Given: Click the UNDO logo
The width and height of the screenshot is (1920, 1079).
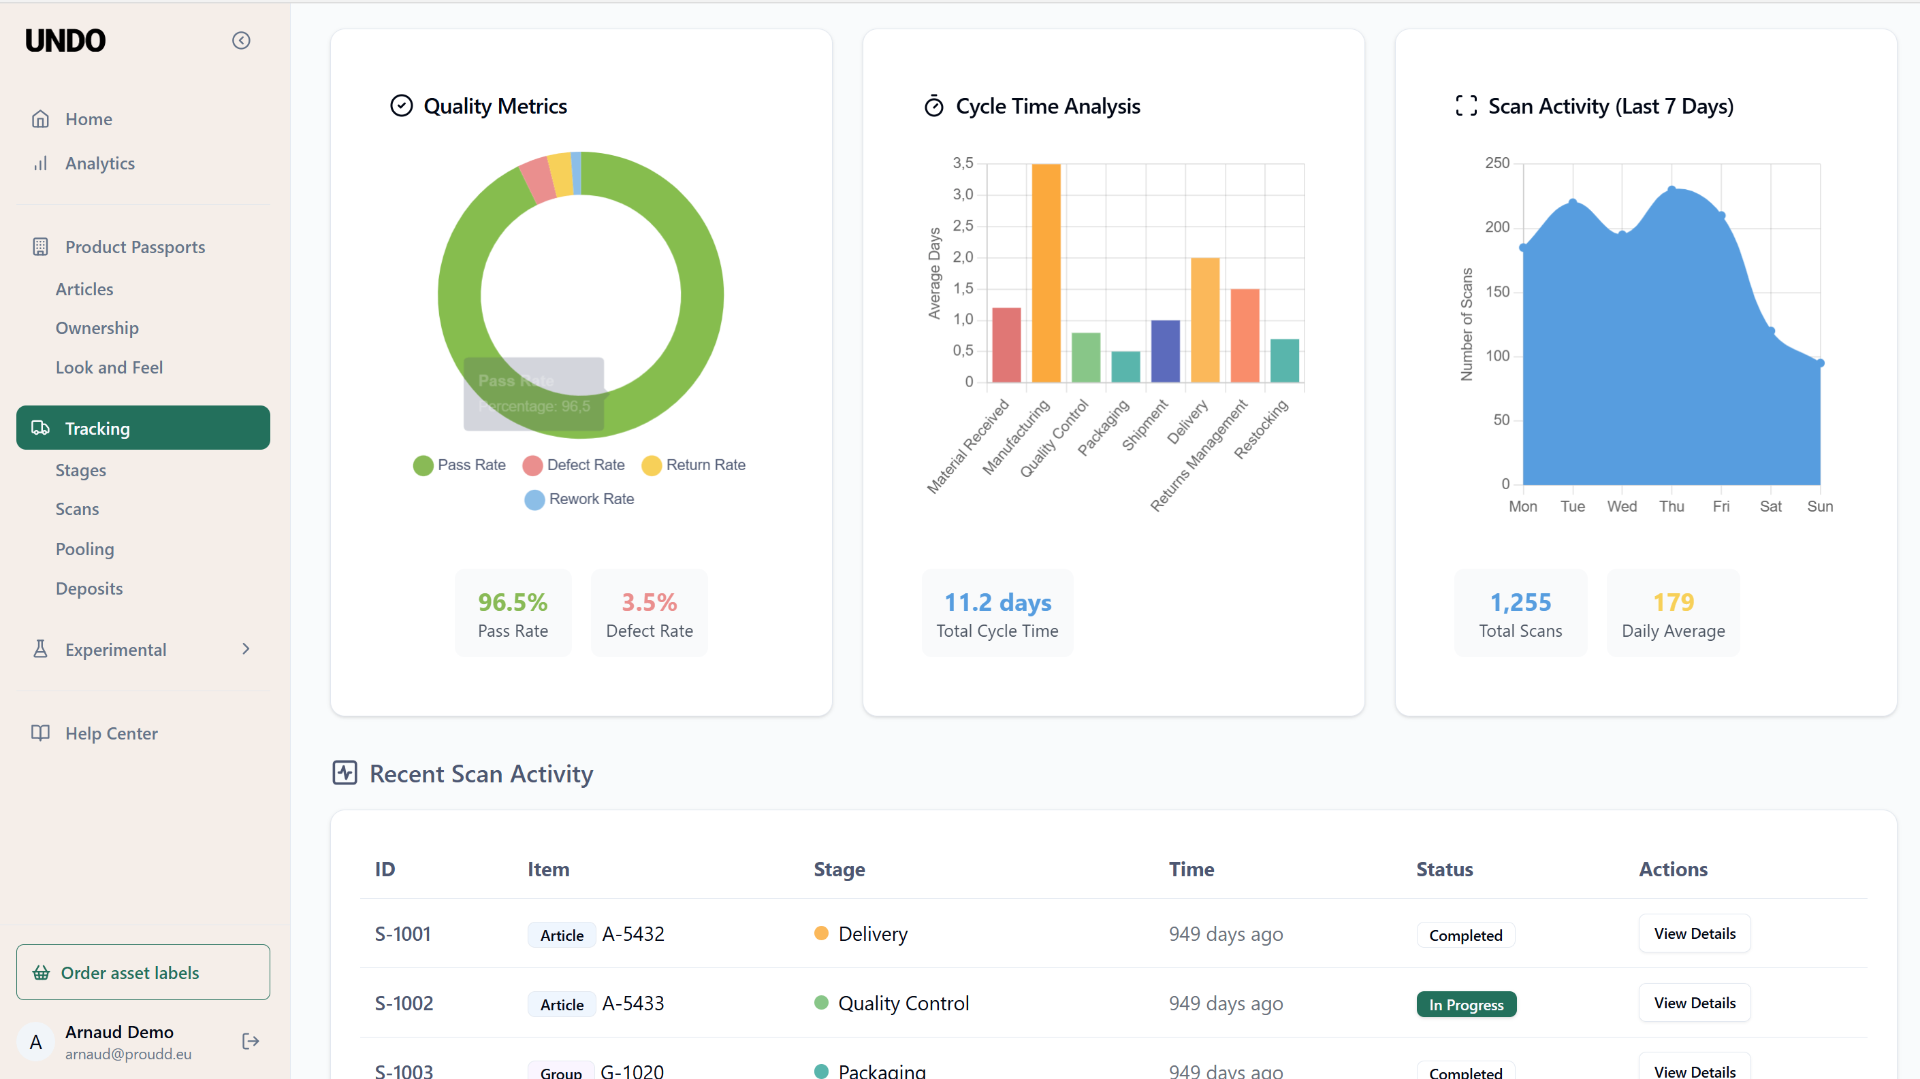Looking at the screenshot, I should (x=65, y=41).
